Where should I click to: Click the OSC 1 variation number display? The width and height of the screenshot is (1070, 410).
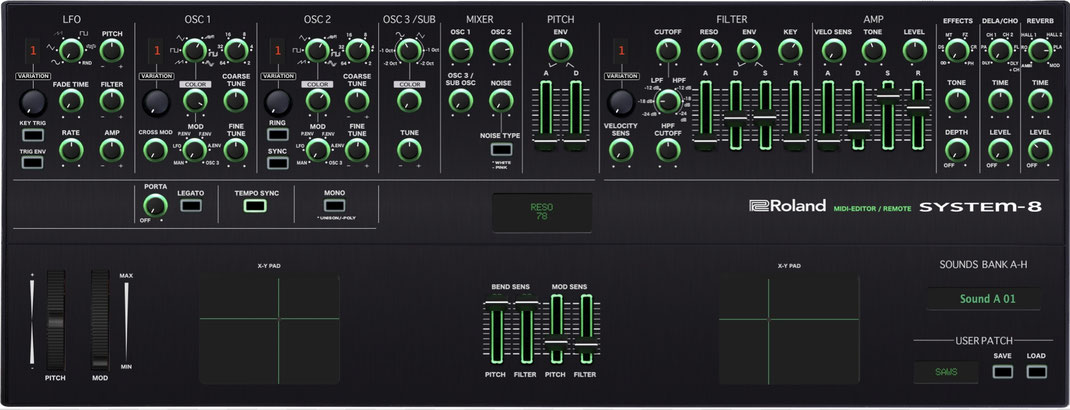click(x=156, y=50)
